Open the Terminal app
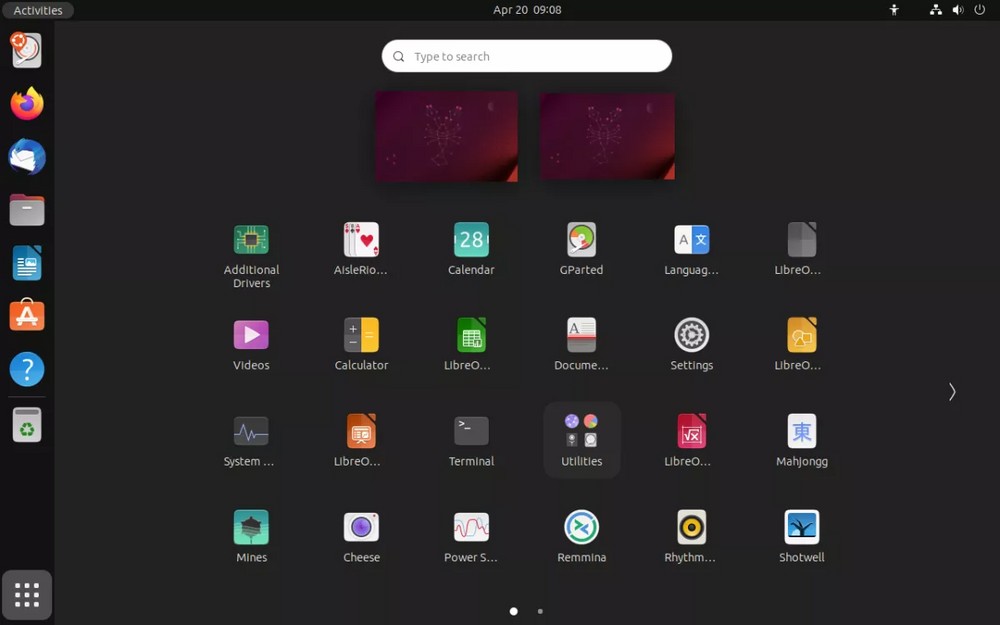The image size is (1000, 625). coord(471,432)
